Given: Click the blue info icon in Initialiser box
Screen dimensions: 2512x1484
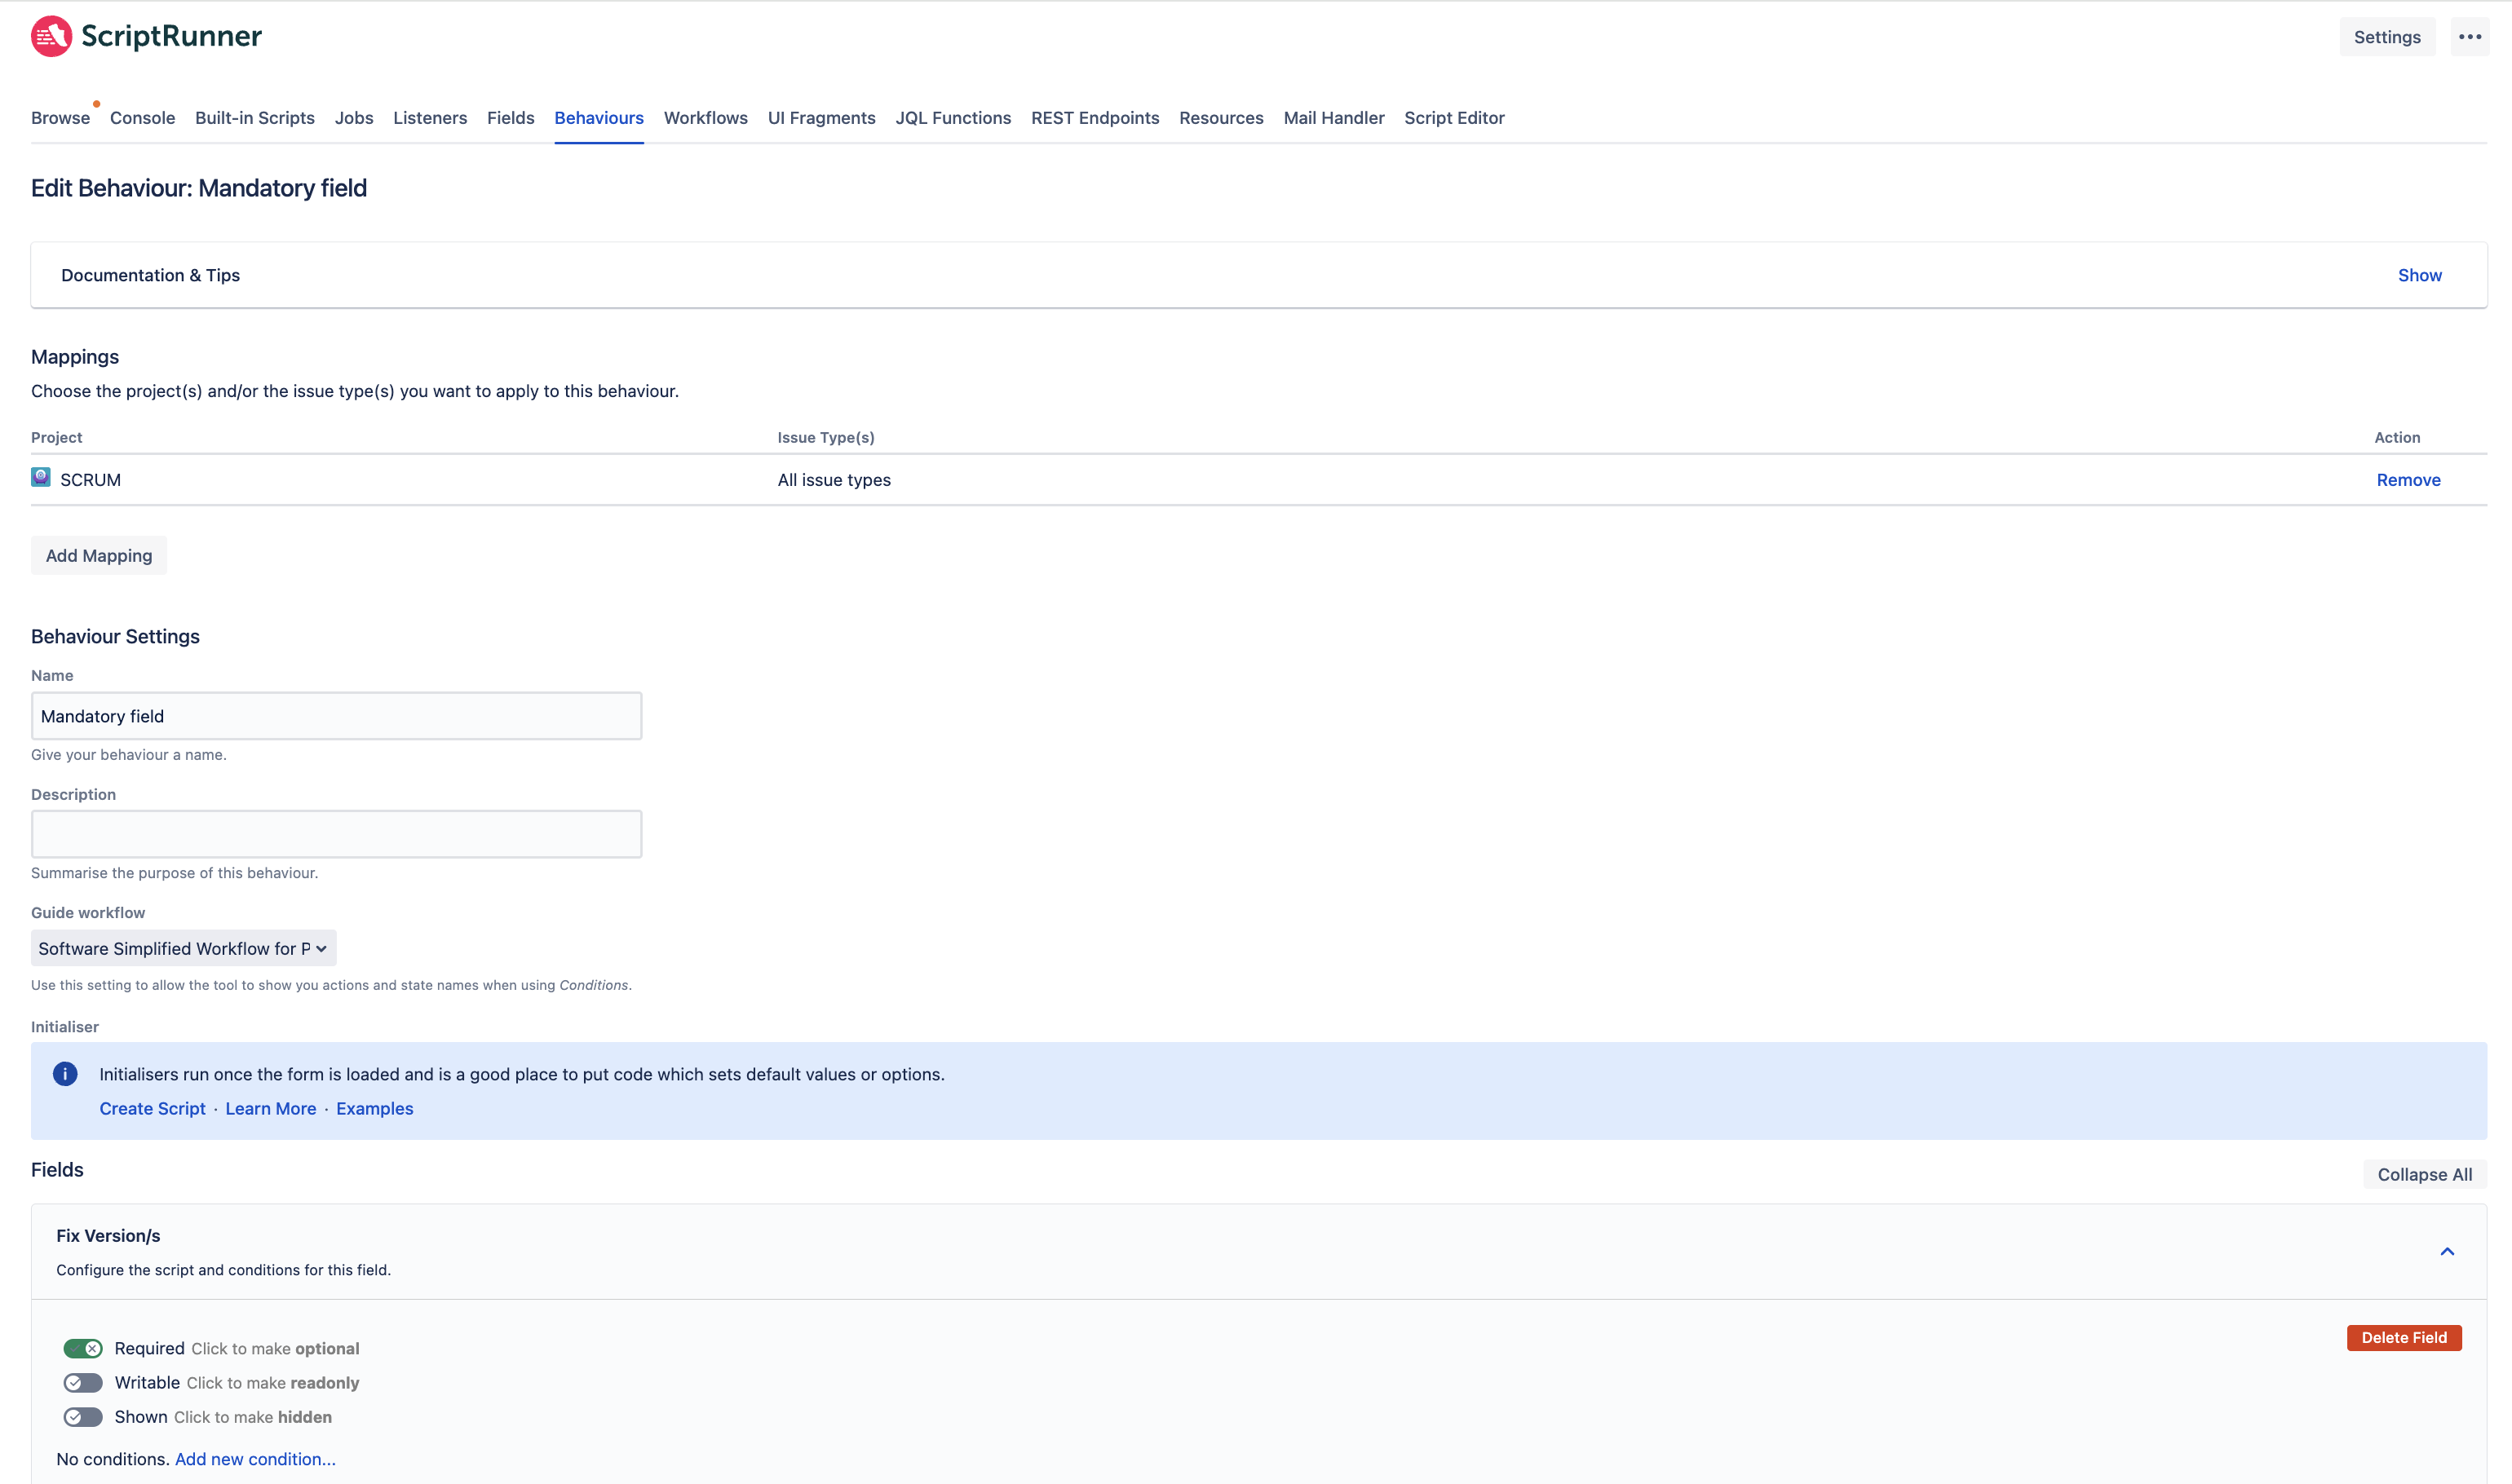Looking at the screenshot, I should 65,1074.
